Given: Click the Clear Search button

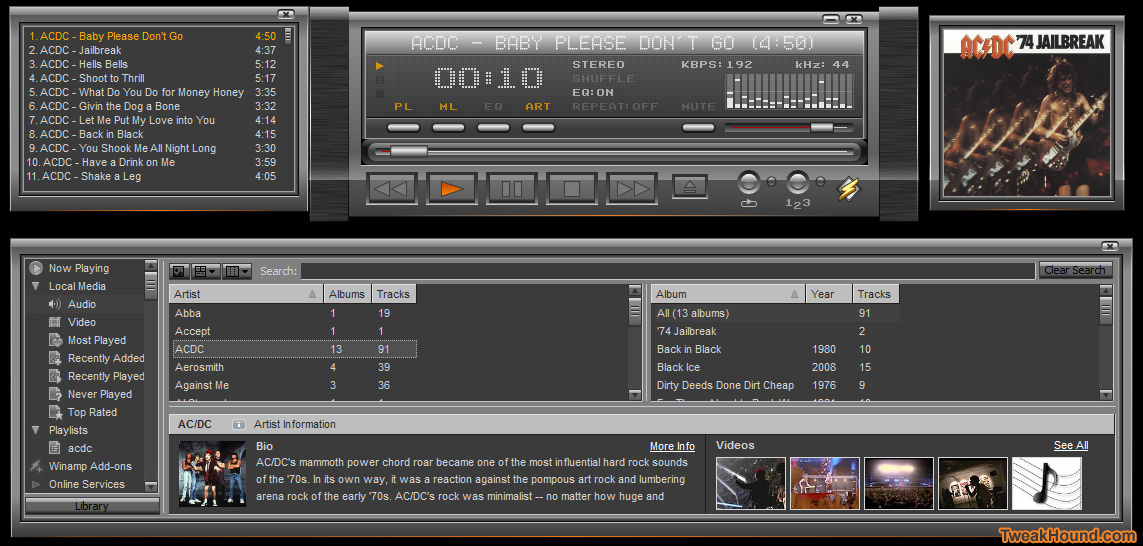Looking at the screenshot, I should point(1075,270).
